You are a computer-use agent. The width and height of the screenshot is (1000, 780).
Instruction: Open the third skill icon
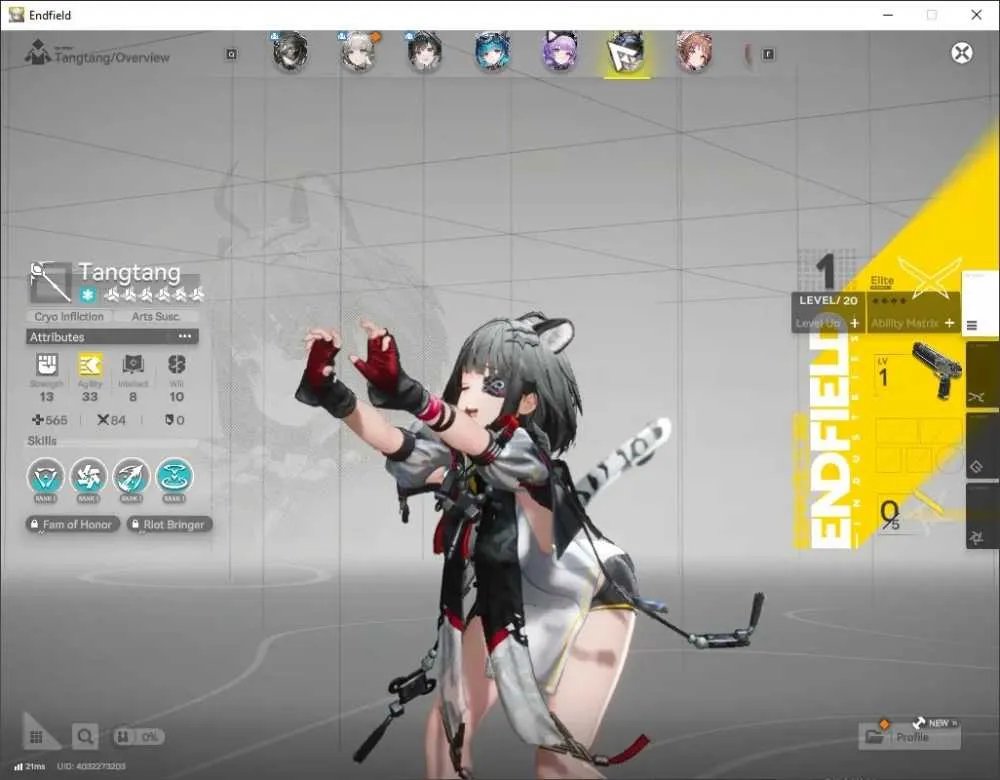(x=131, y=476)
